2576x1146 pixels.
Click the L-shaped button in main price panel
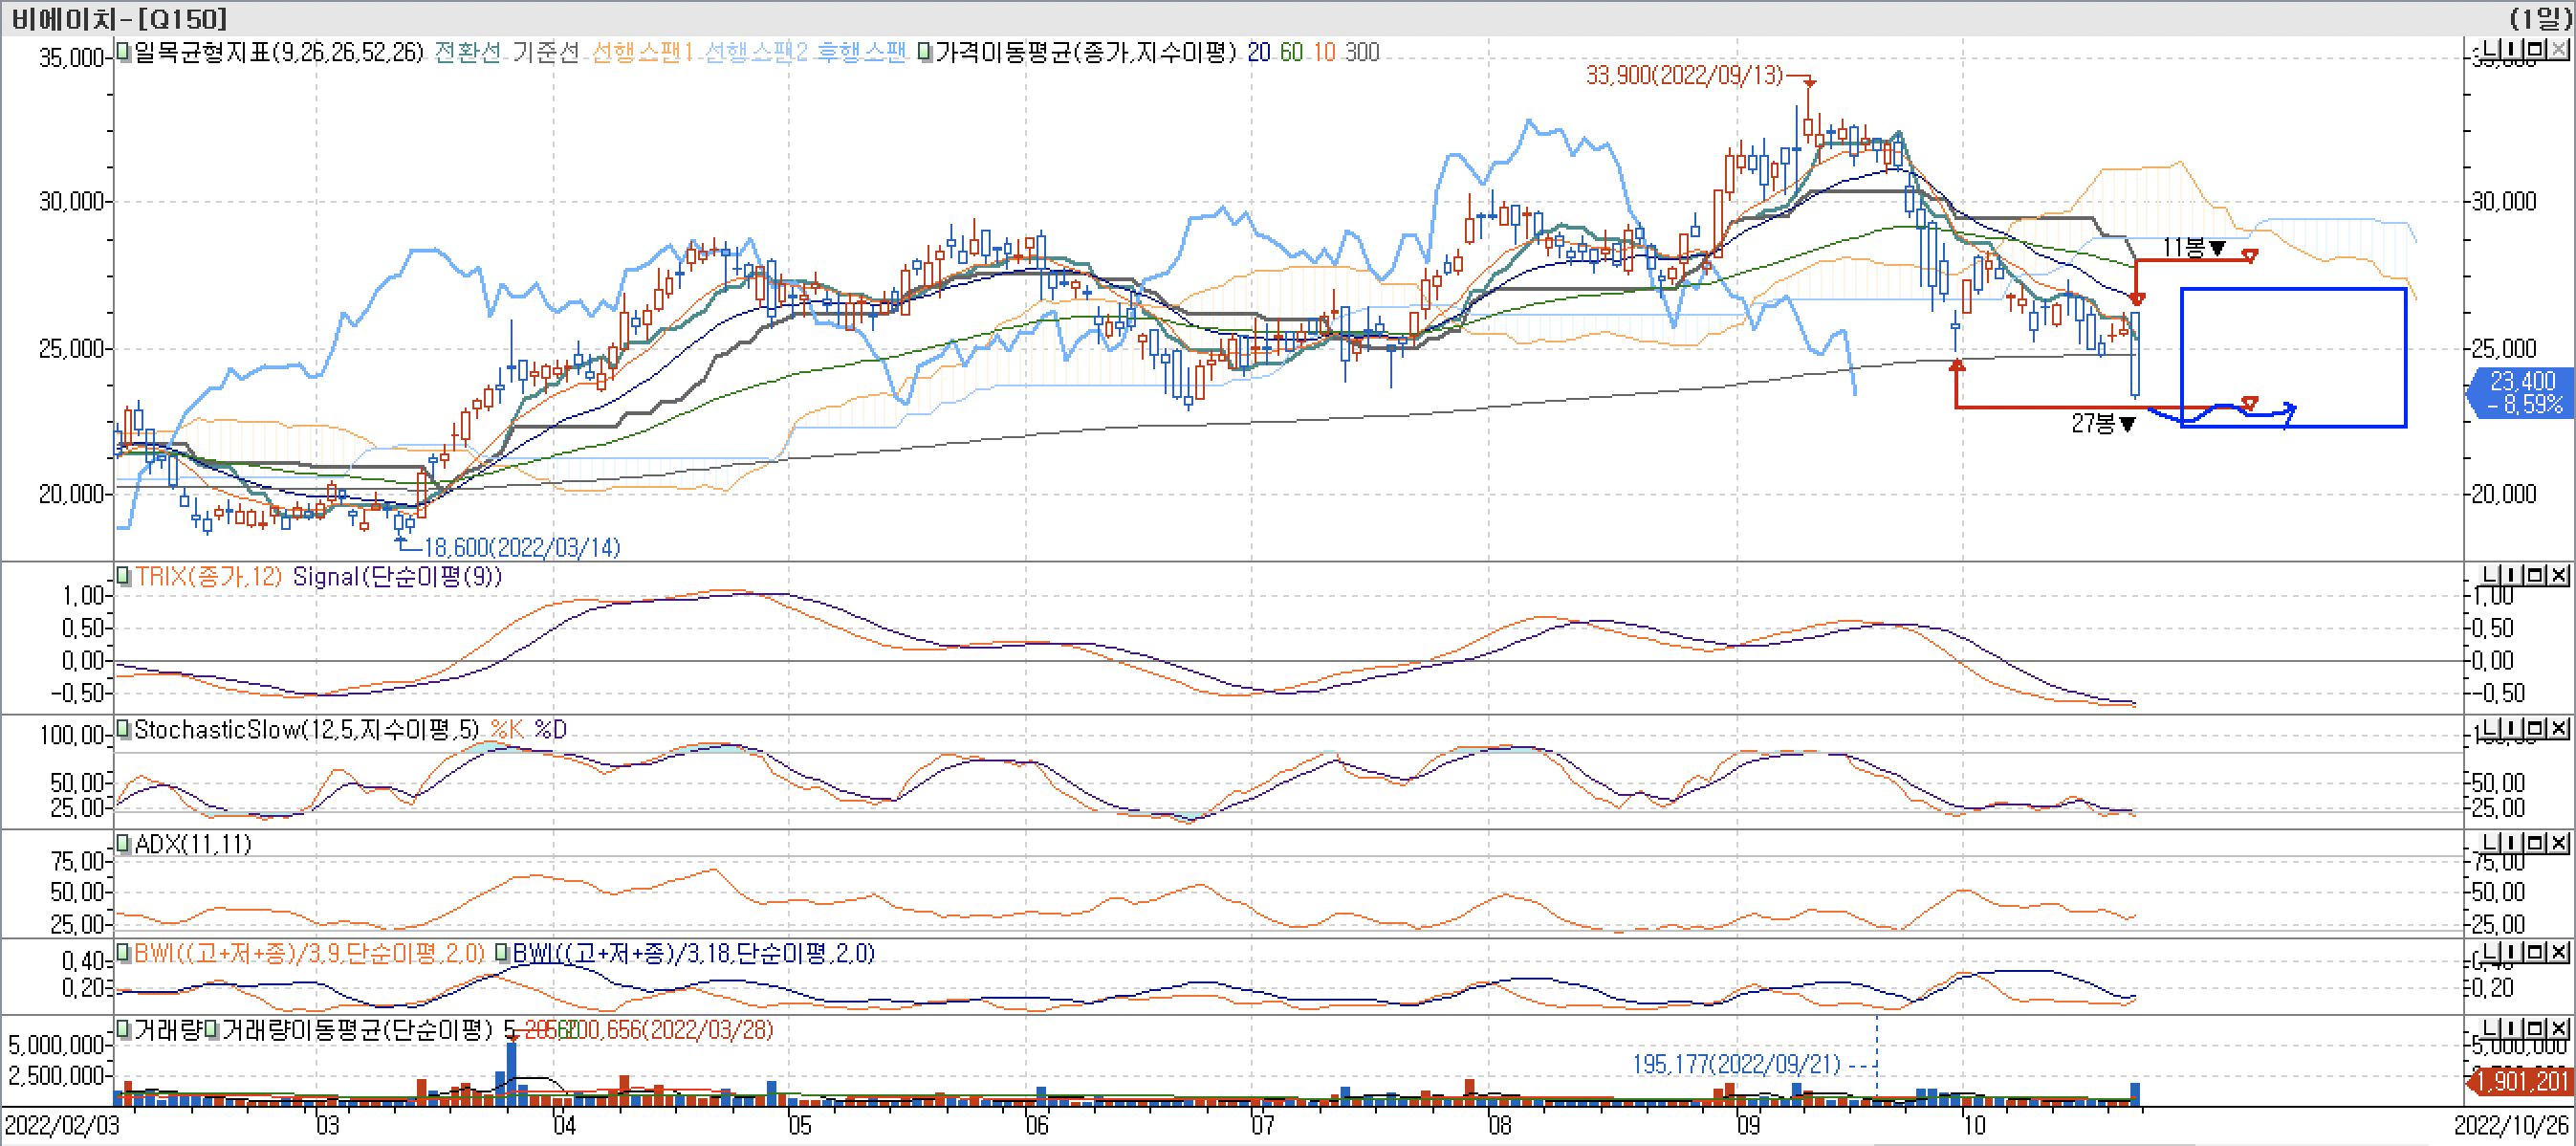pyautogui.click(x=2490, y=49)
